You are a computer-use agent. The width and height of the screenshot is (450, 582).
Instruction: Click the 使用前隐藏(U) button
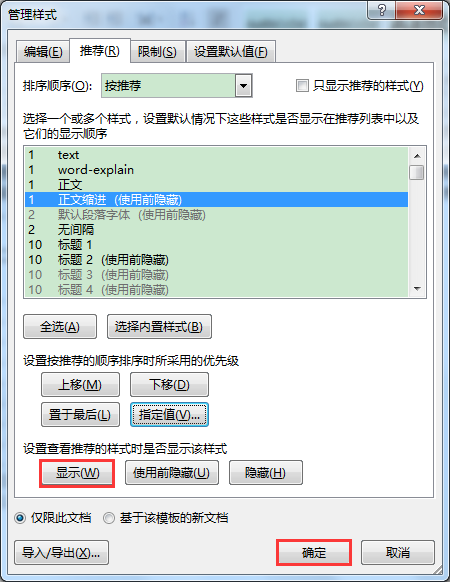172,473
